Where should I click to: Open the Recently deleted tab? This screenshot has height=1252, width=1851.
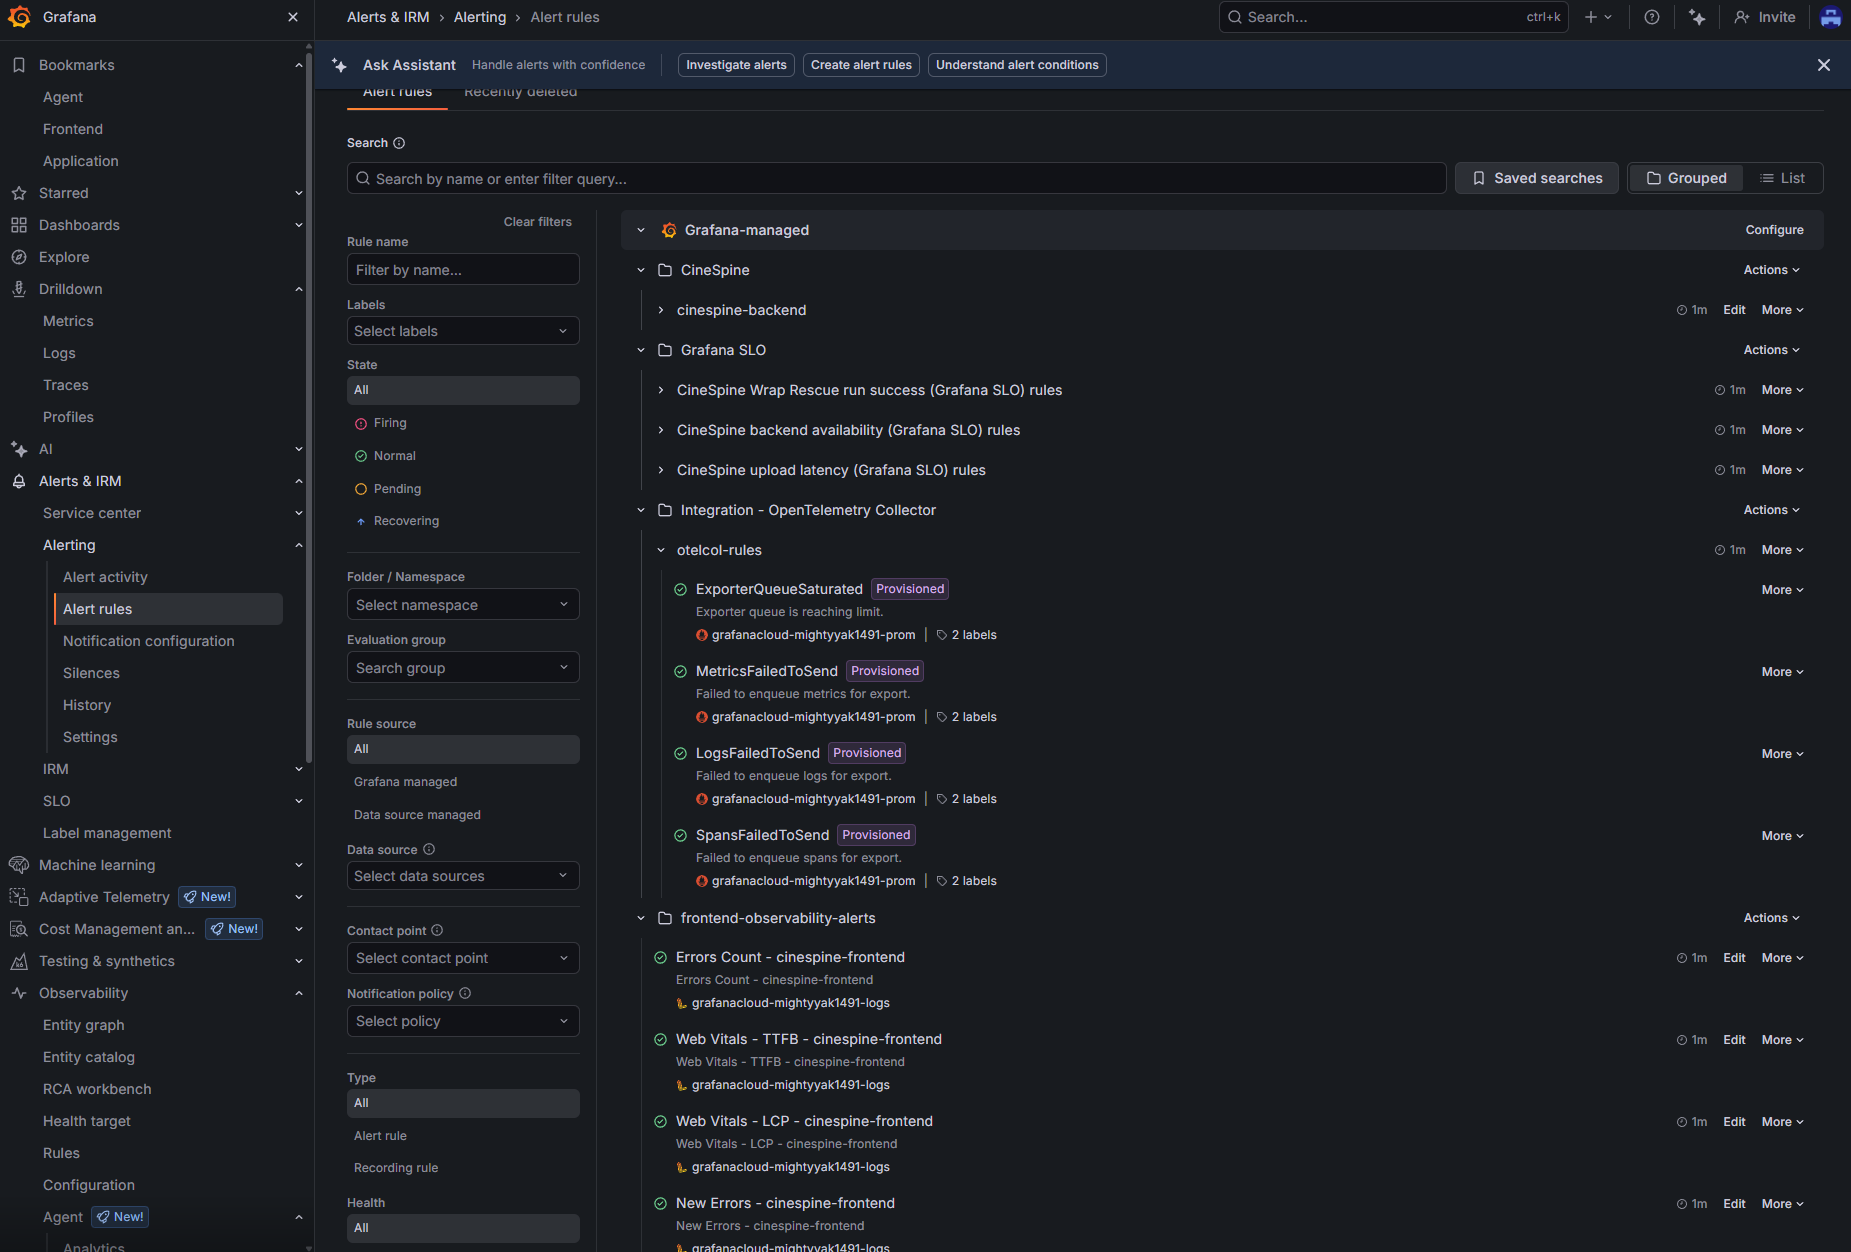click(x=520, y=92)
